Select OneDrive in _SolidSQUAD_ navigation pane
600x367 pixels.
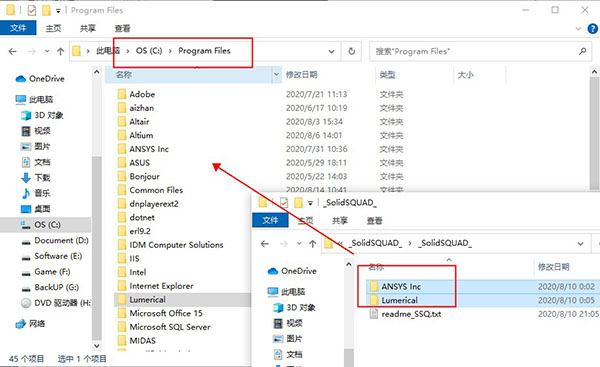click(292, 271)
